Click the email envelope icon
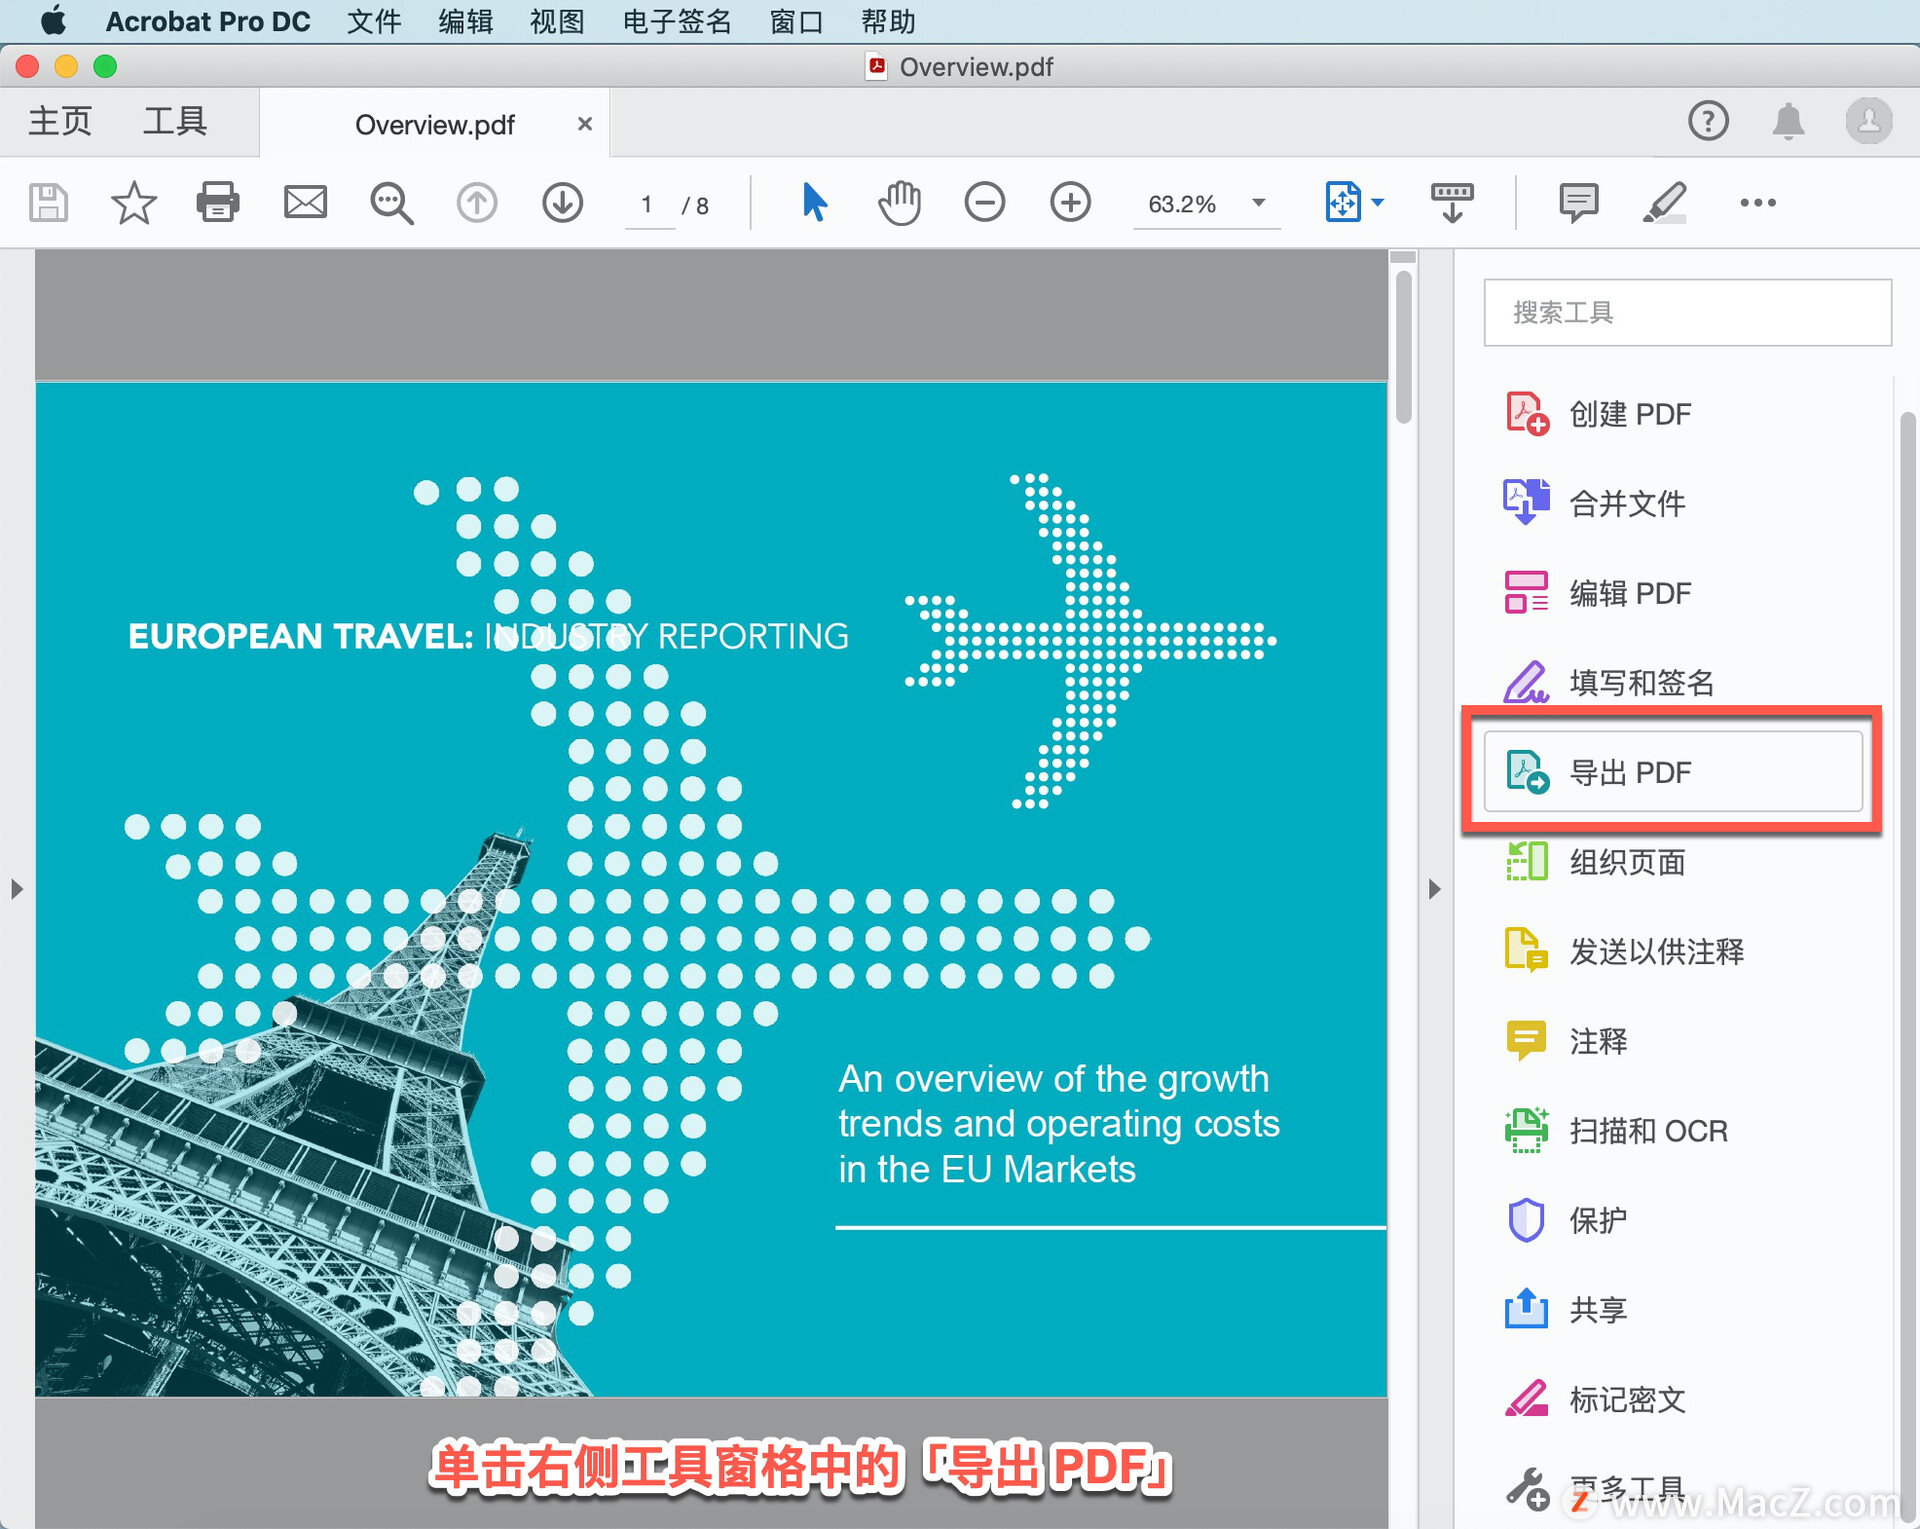 [x=305, y=203]
